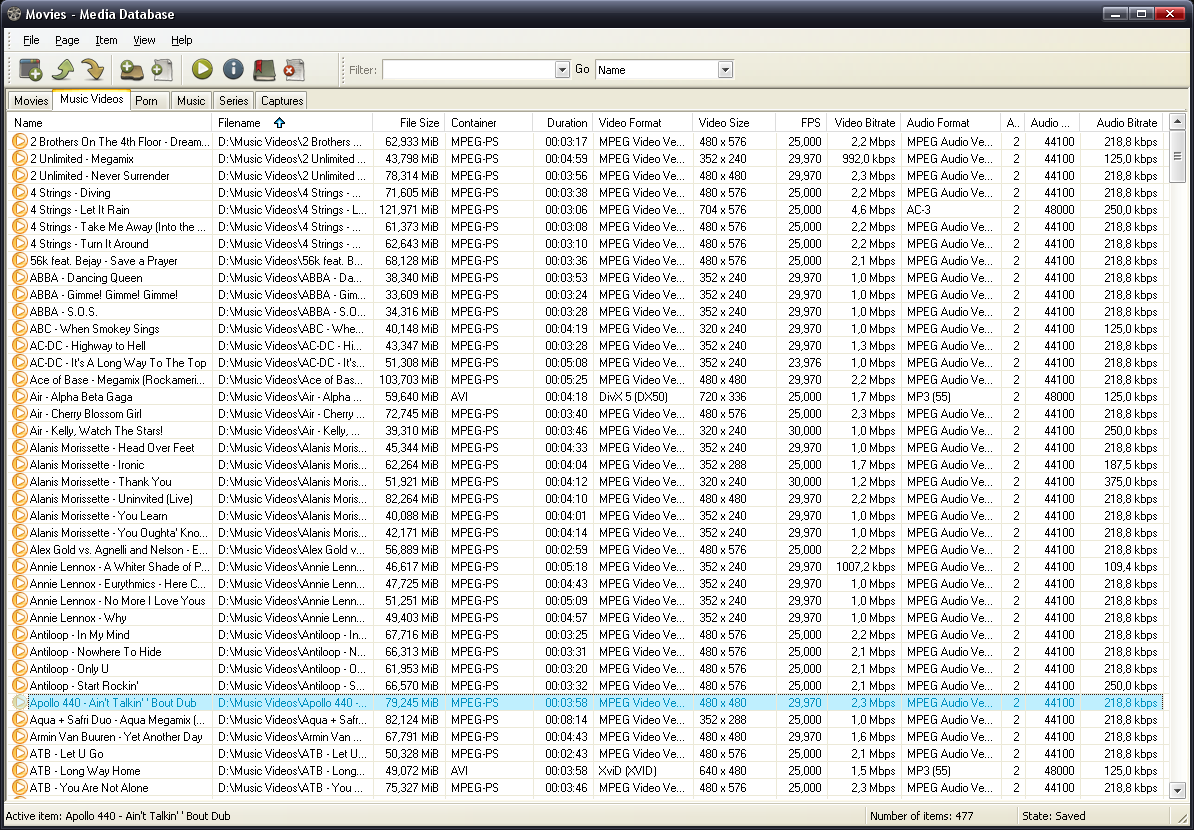
Task: Click the Go button next to filter
Action: tap(582, 69)
